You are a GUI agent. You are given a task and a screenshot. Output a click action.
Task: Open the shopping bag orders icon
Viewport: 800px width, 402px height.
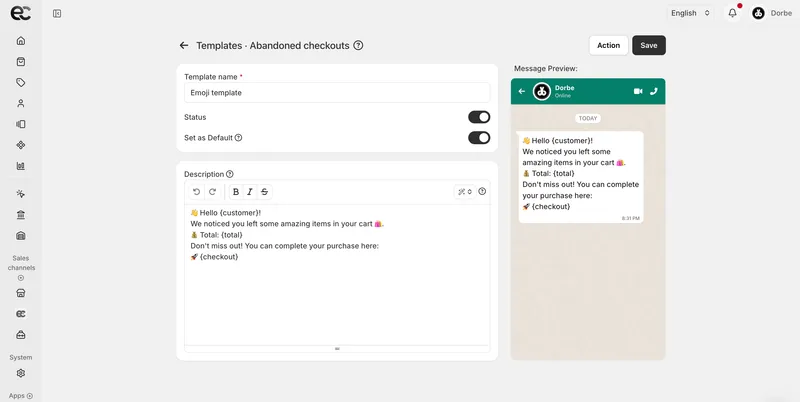(20, 62)
